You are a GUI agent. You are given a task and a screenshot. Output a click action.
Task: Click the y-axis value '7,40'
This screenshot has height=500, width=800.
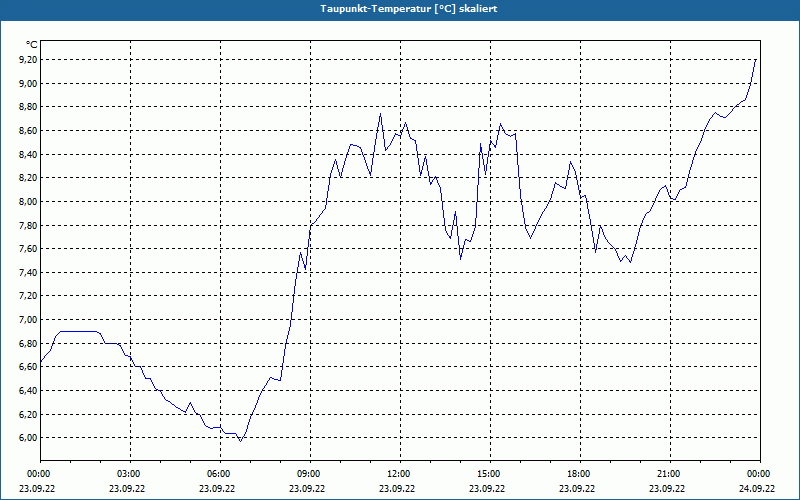point(29,272)
